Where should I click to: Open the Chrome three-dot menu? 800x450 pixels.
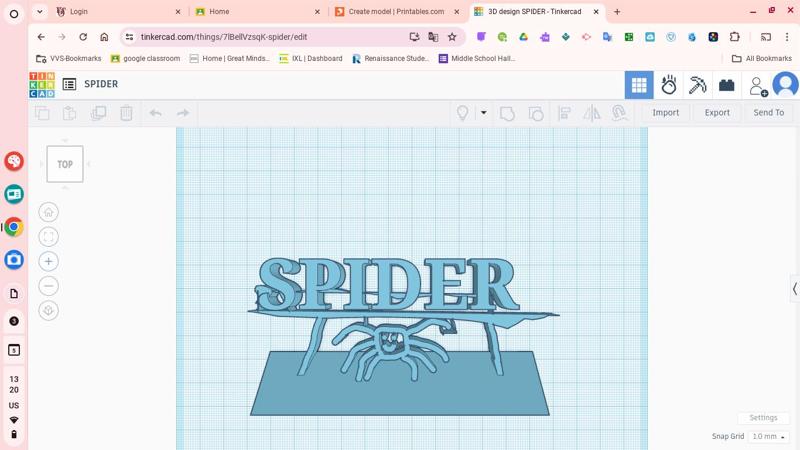tap(787, 37)
